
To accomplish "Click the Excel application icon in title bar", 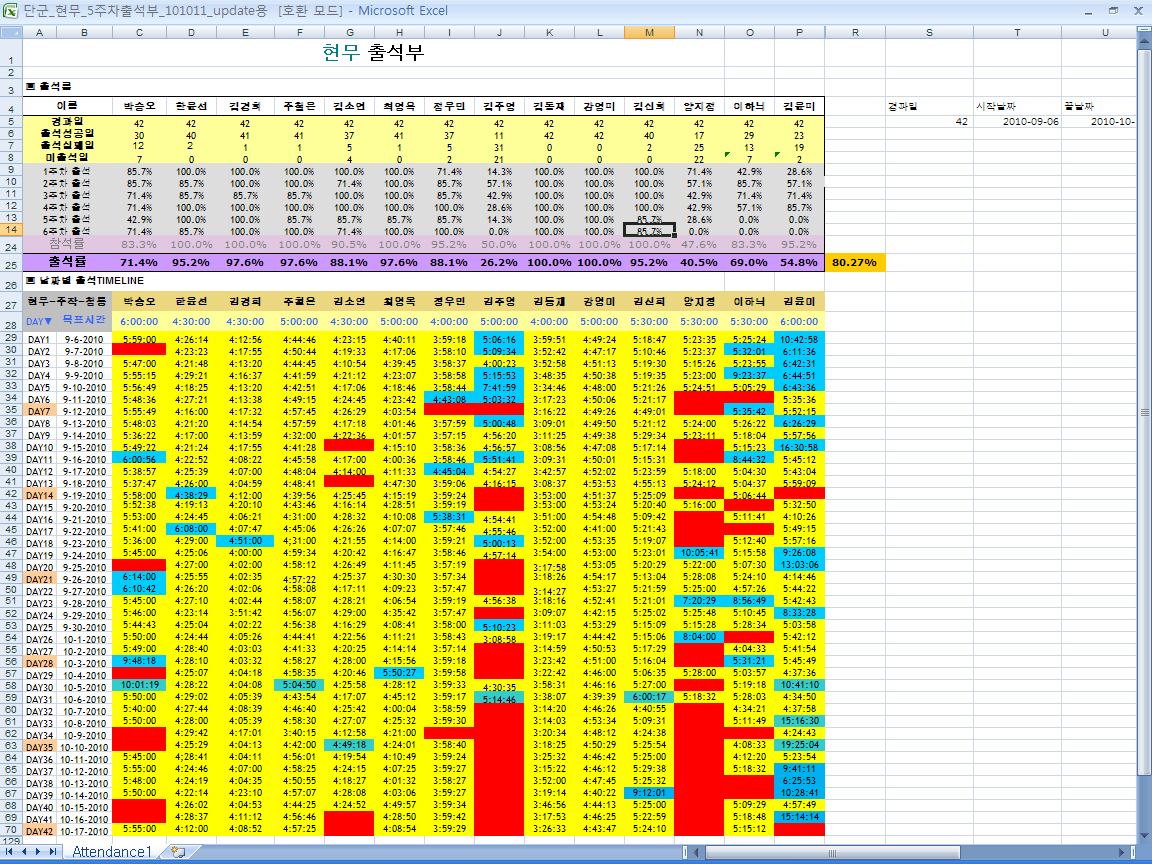I will (10, 11).
